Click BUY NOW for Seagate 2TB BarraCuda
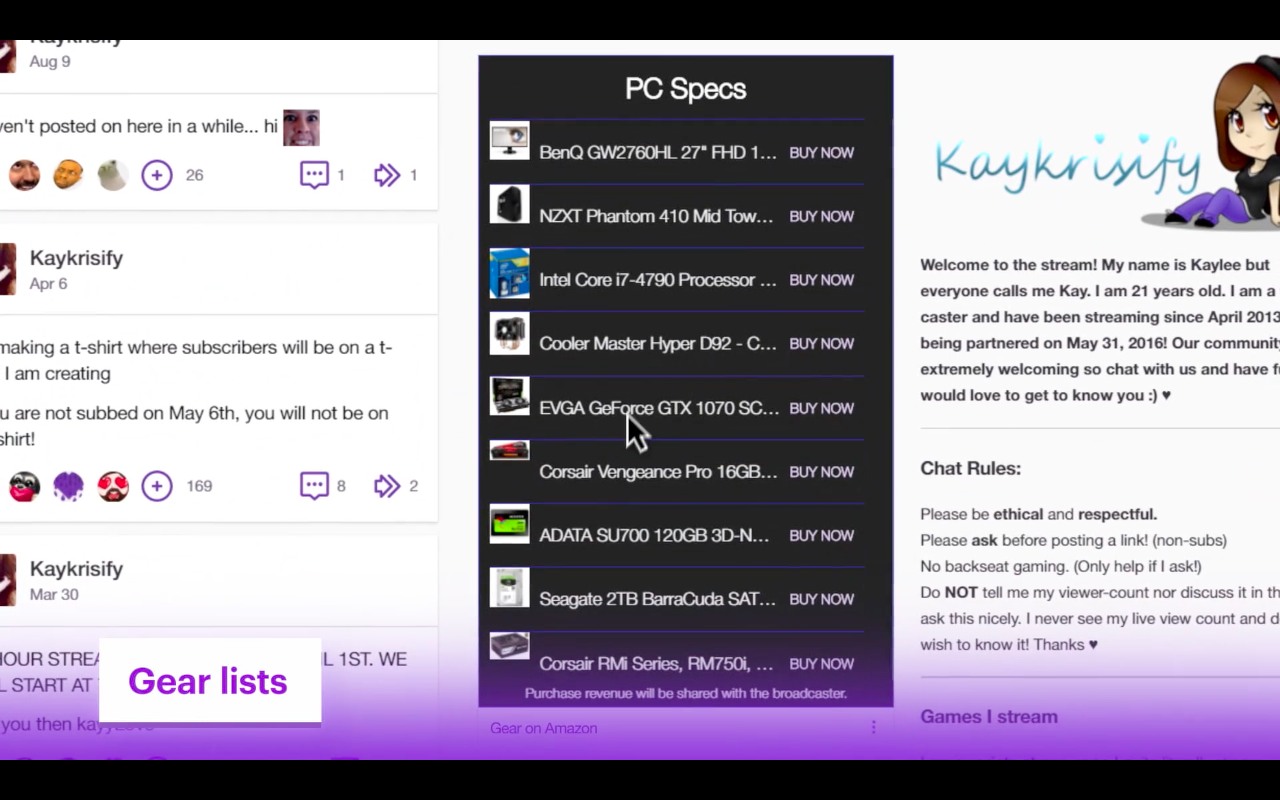 [821, 599]
